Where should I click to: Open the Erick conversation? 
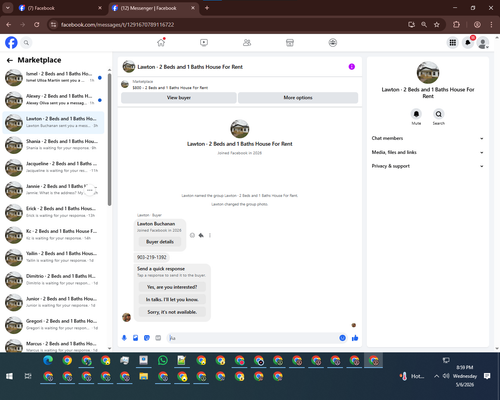[53, 212]
